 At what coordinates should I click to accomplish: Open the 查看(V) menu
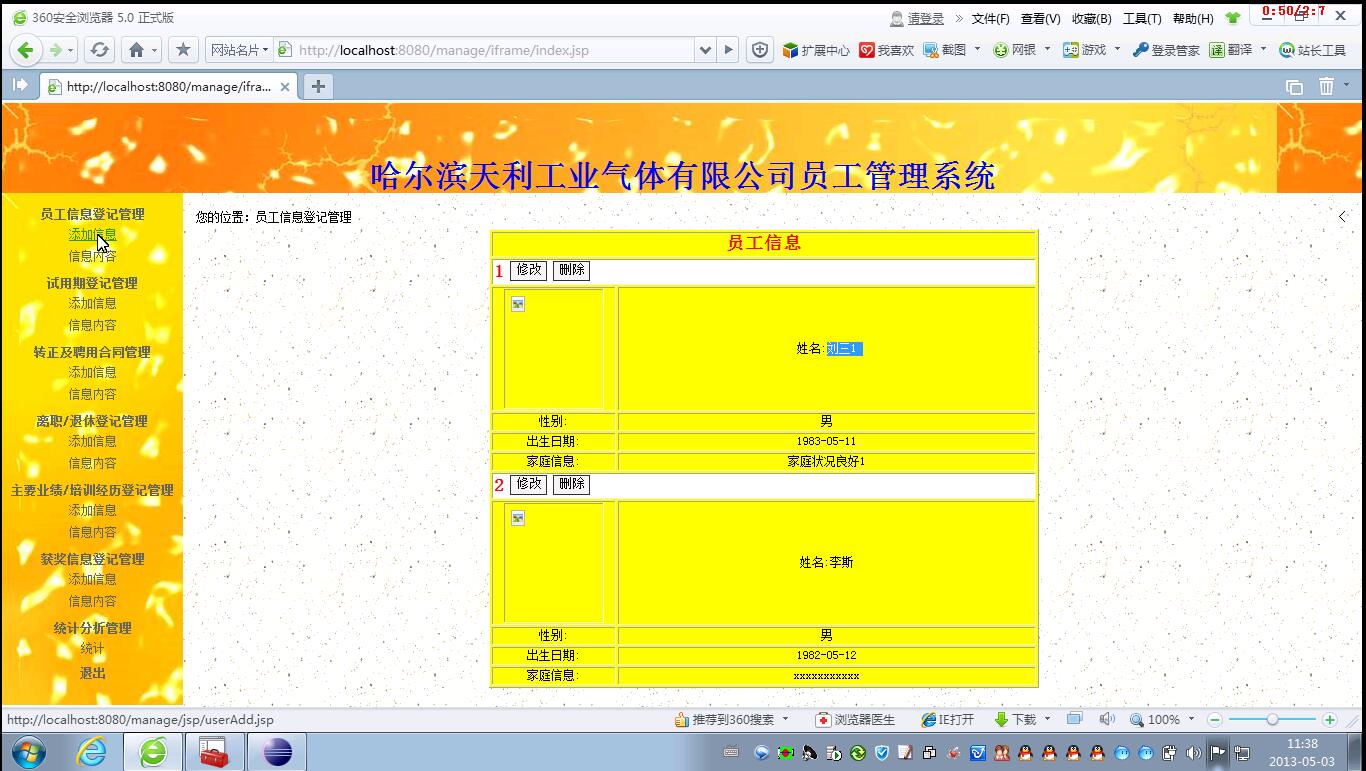click(x=1040, y=19)
